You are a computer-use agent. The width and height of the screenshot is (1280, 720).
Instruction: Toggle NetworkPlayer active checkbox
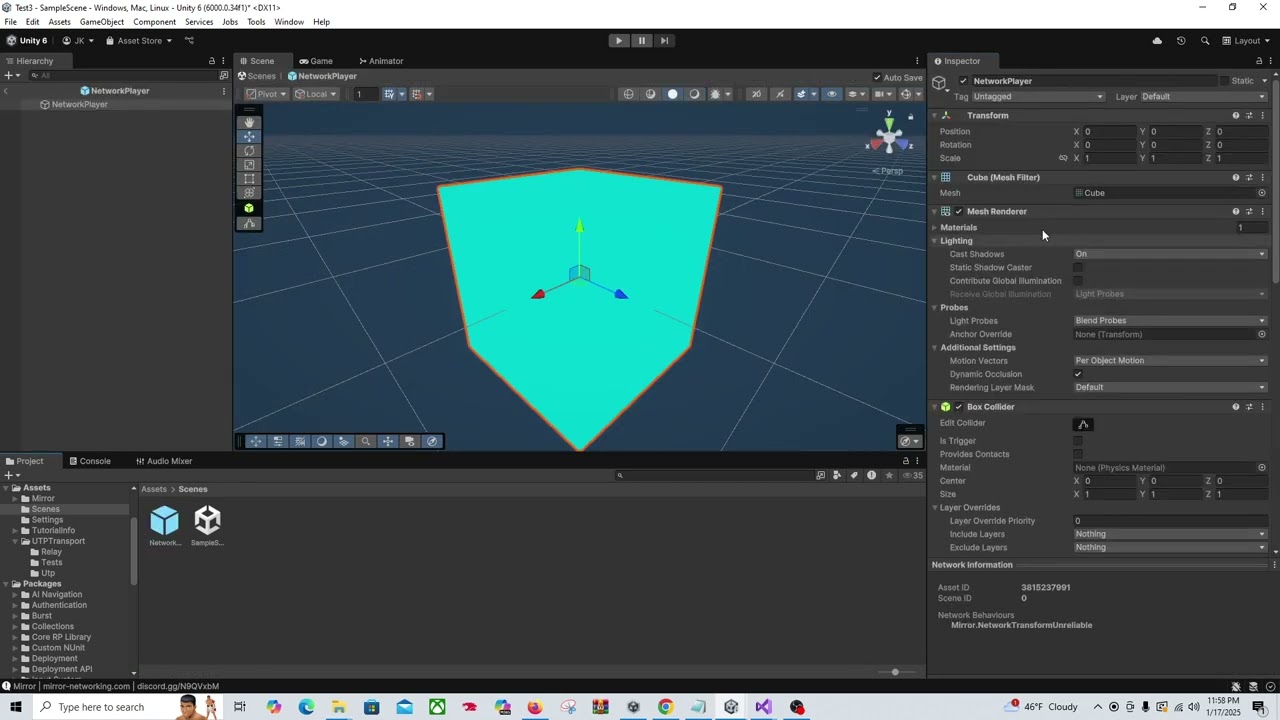click(963, 81)
